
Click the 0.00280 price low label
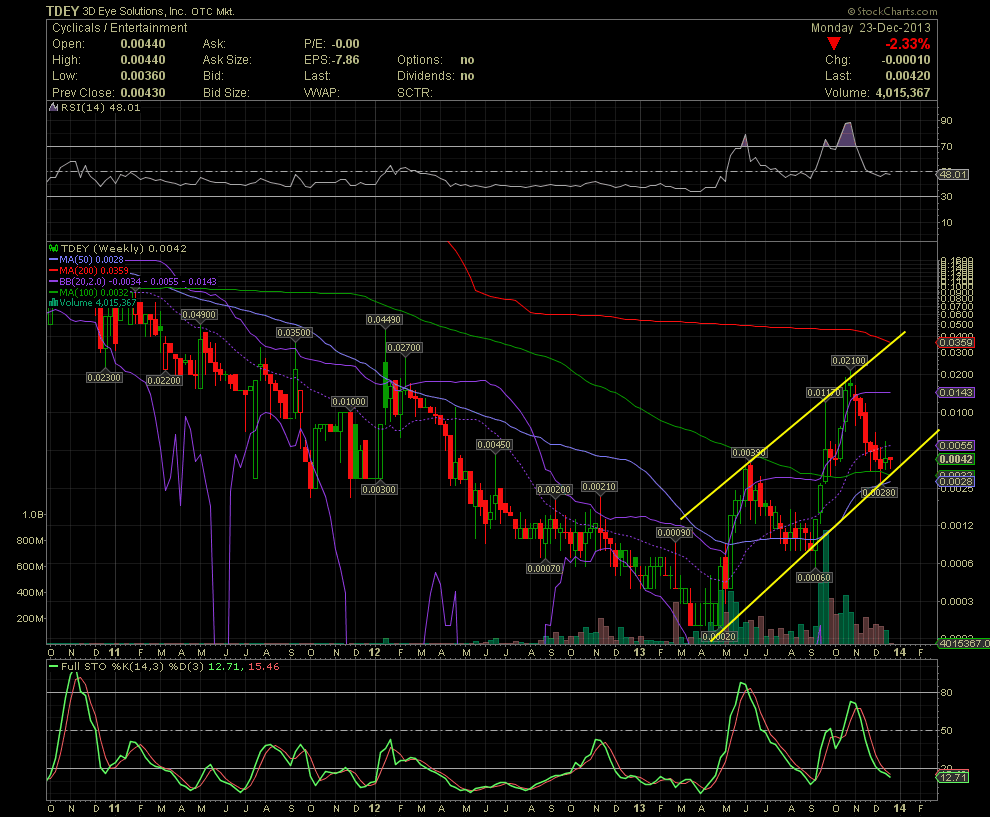point(879,492)
